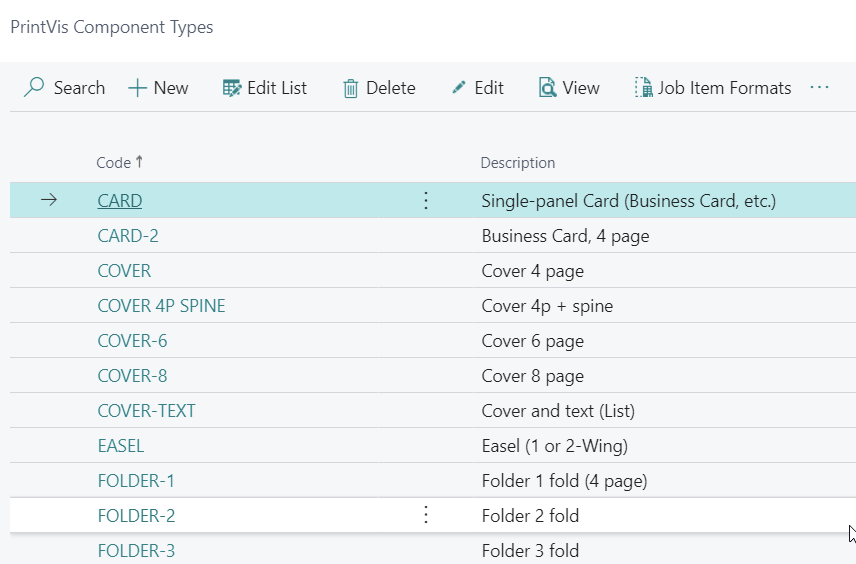856x564 pixels.
Task: Click the Delete action label
Action: pos(390,88)
